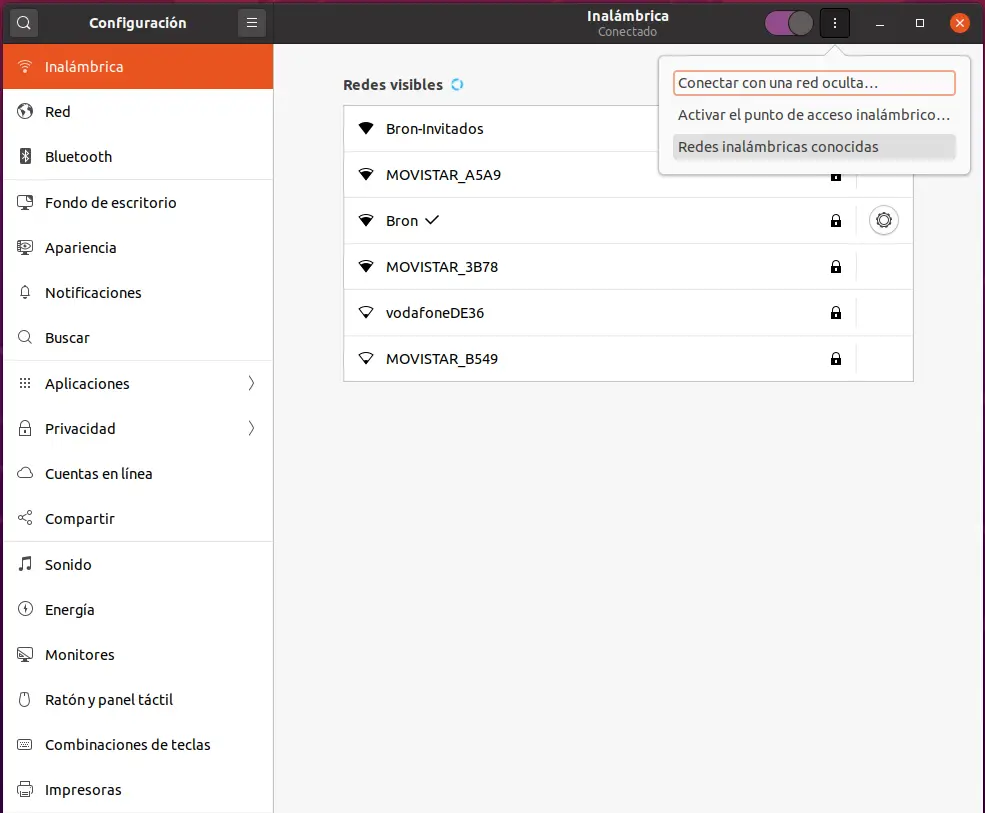Select Conectar con una red oculta
The height and width of the screenshot is (813, 985).
point(814,83)
